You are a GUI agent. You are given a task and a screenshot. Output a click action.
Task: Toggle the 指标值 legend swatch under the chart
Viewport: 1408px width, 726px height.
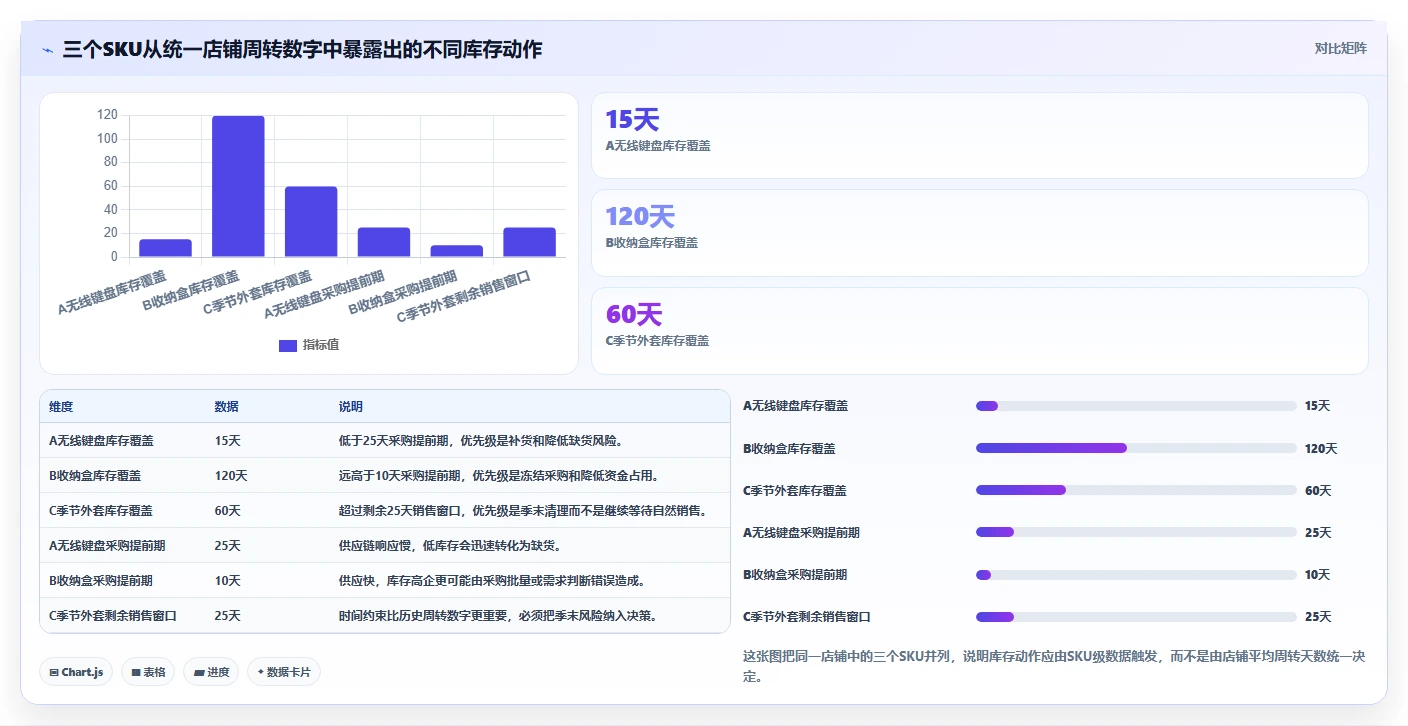[288, 345]
